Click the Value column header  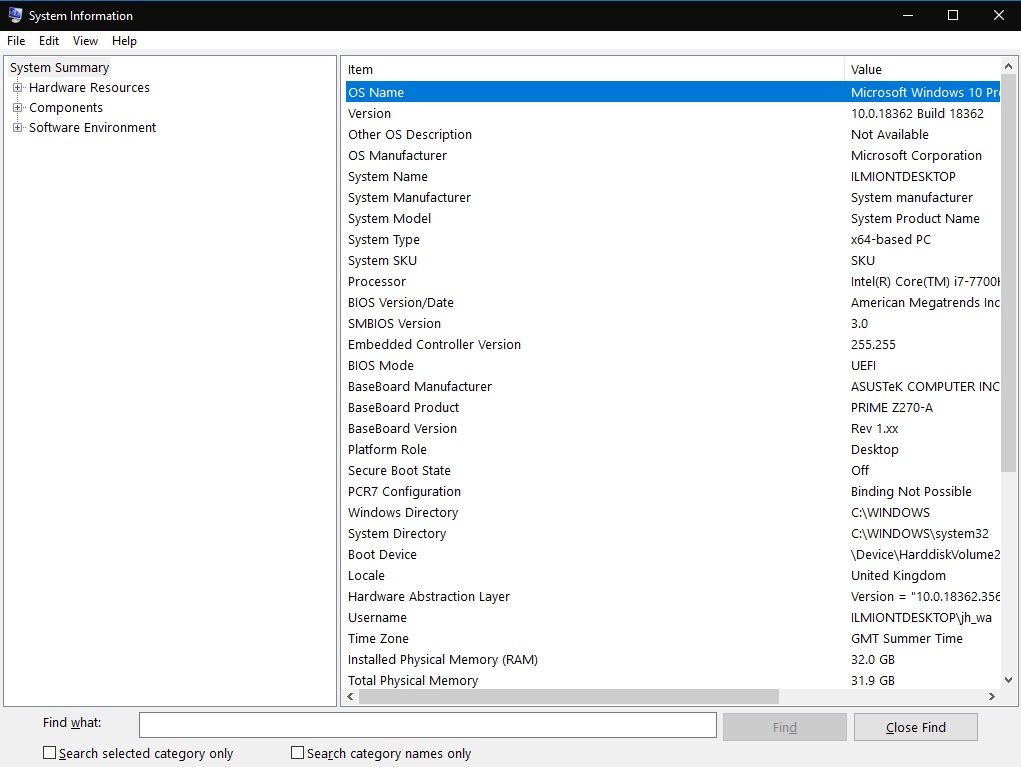click(922, 70)
